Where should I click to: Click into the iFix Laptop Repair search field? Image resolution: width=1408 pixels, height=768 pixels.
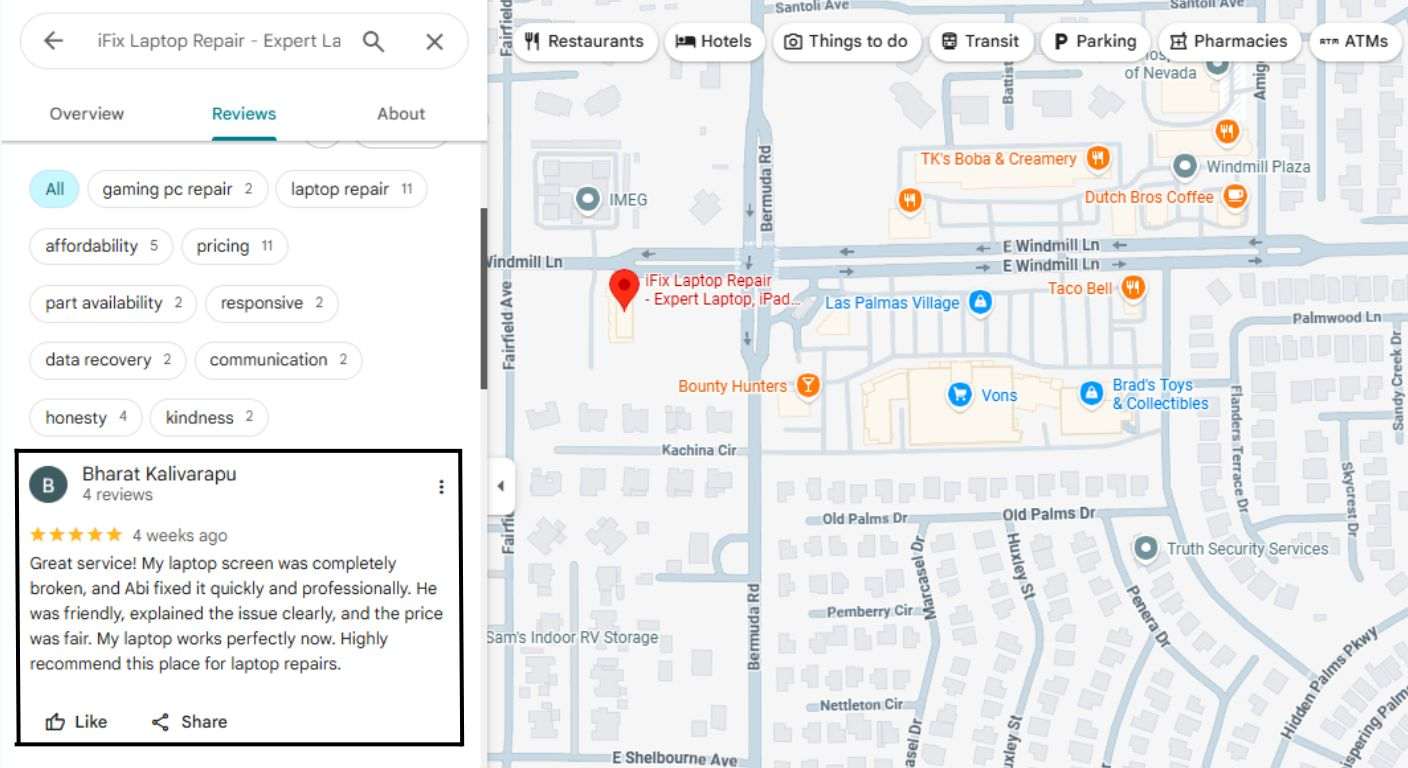[x=218, y=41]
